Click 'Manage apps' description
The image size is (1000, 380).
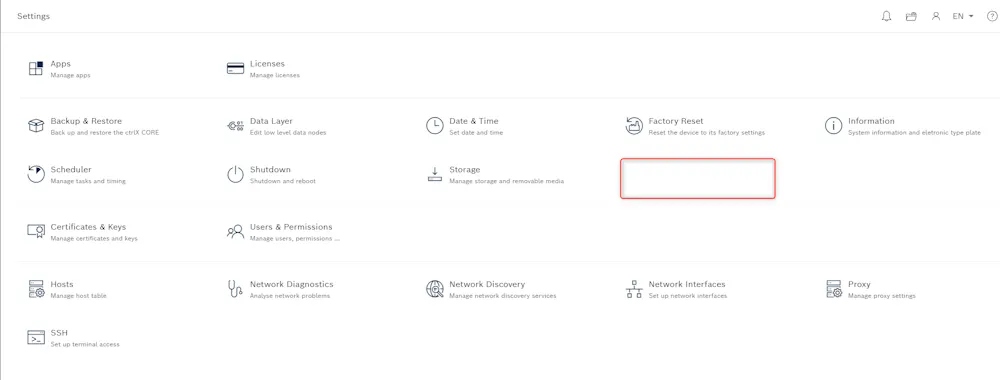(70, 75)
